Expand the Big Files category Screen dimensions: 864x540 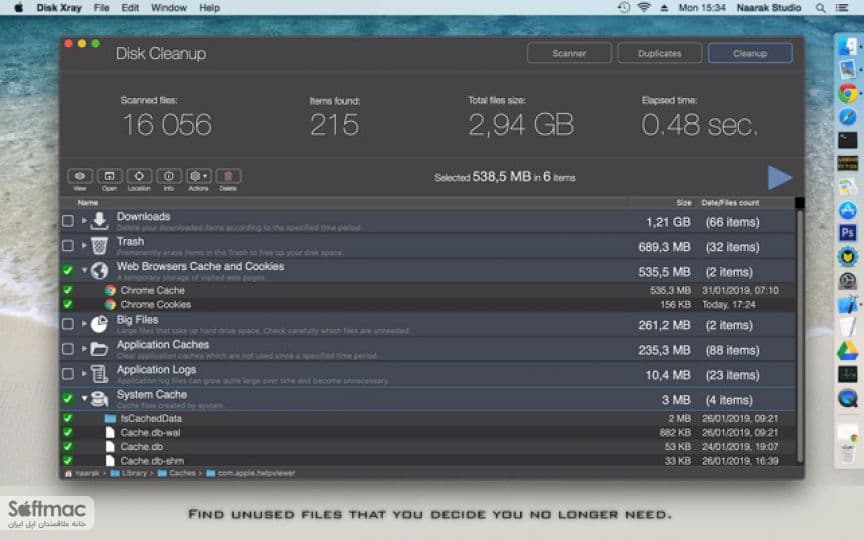84,323
